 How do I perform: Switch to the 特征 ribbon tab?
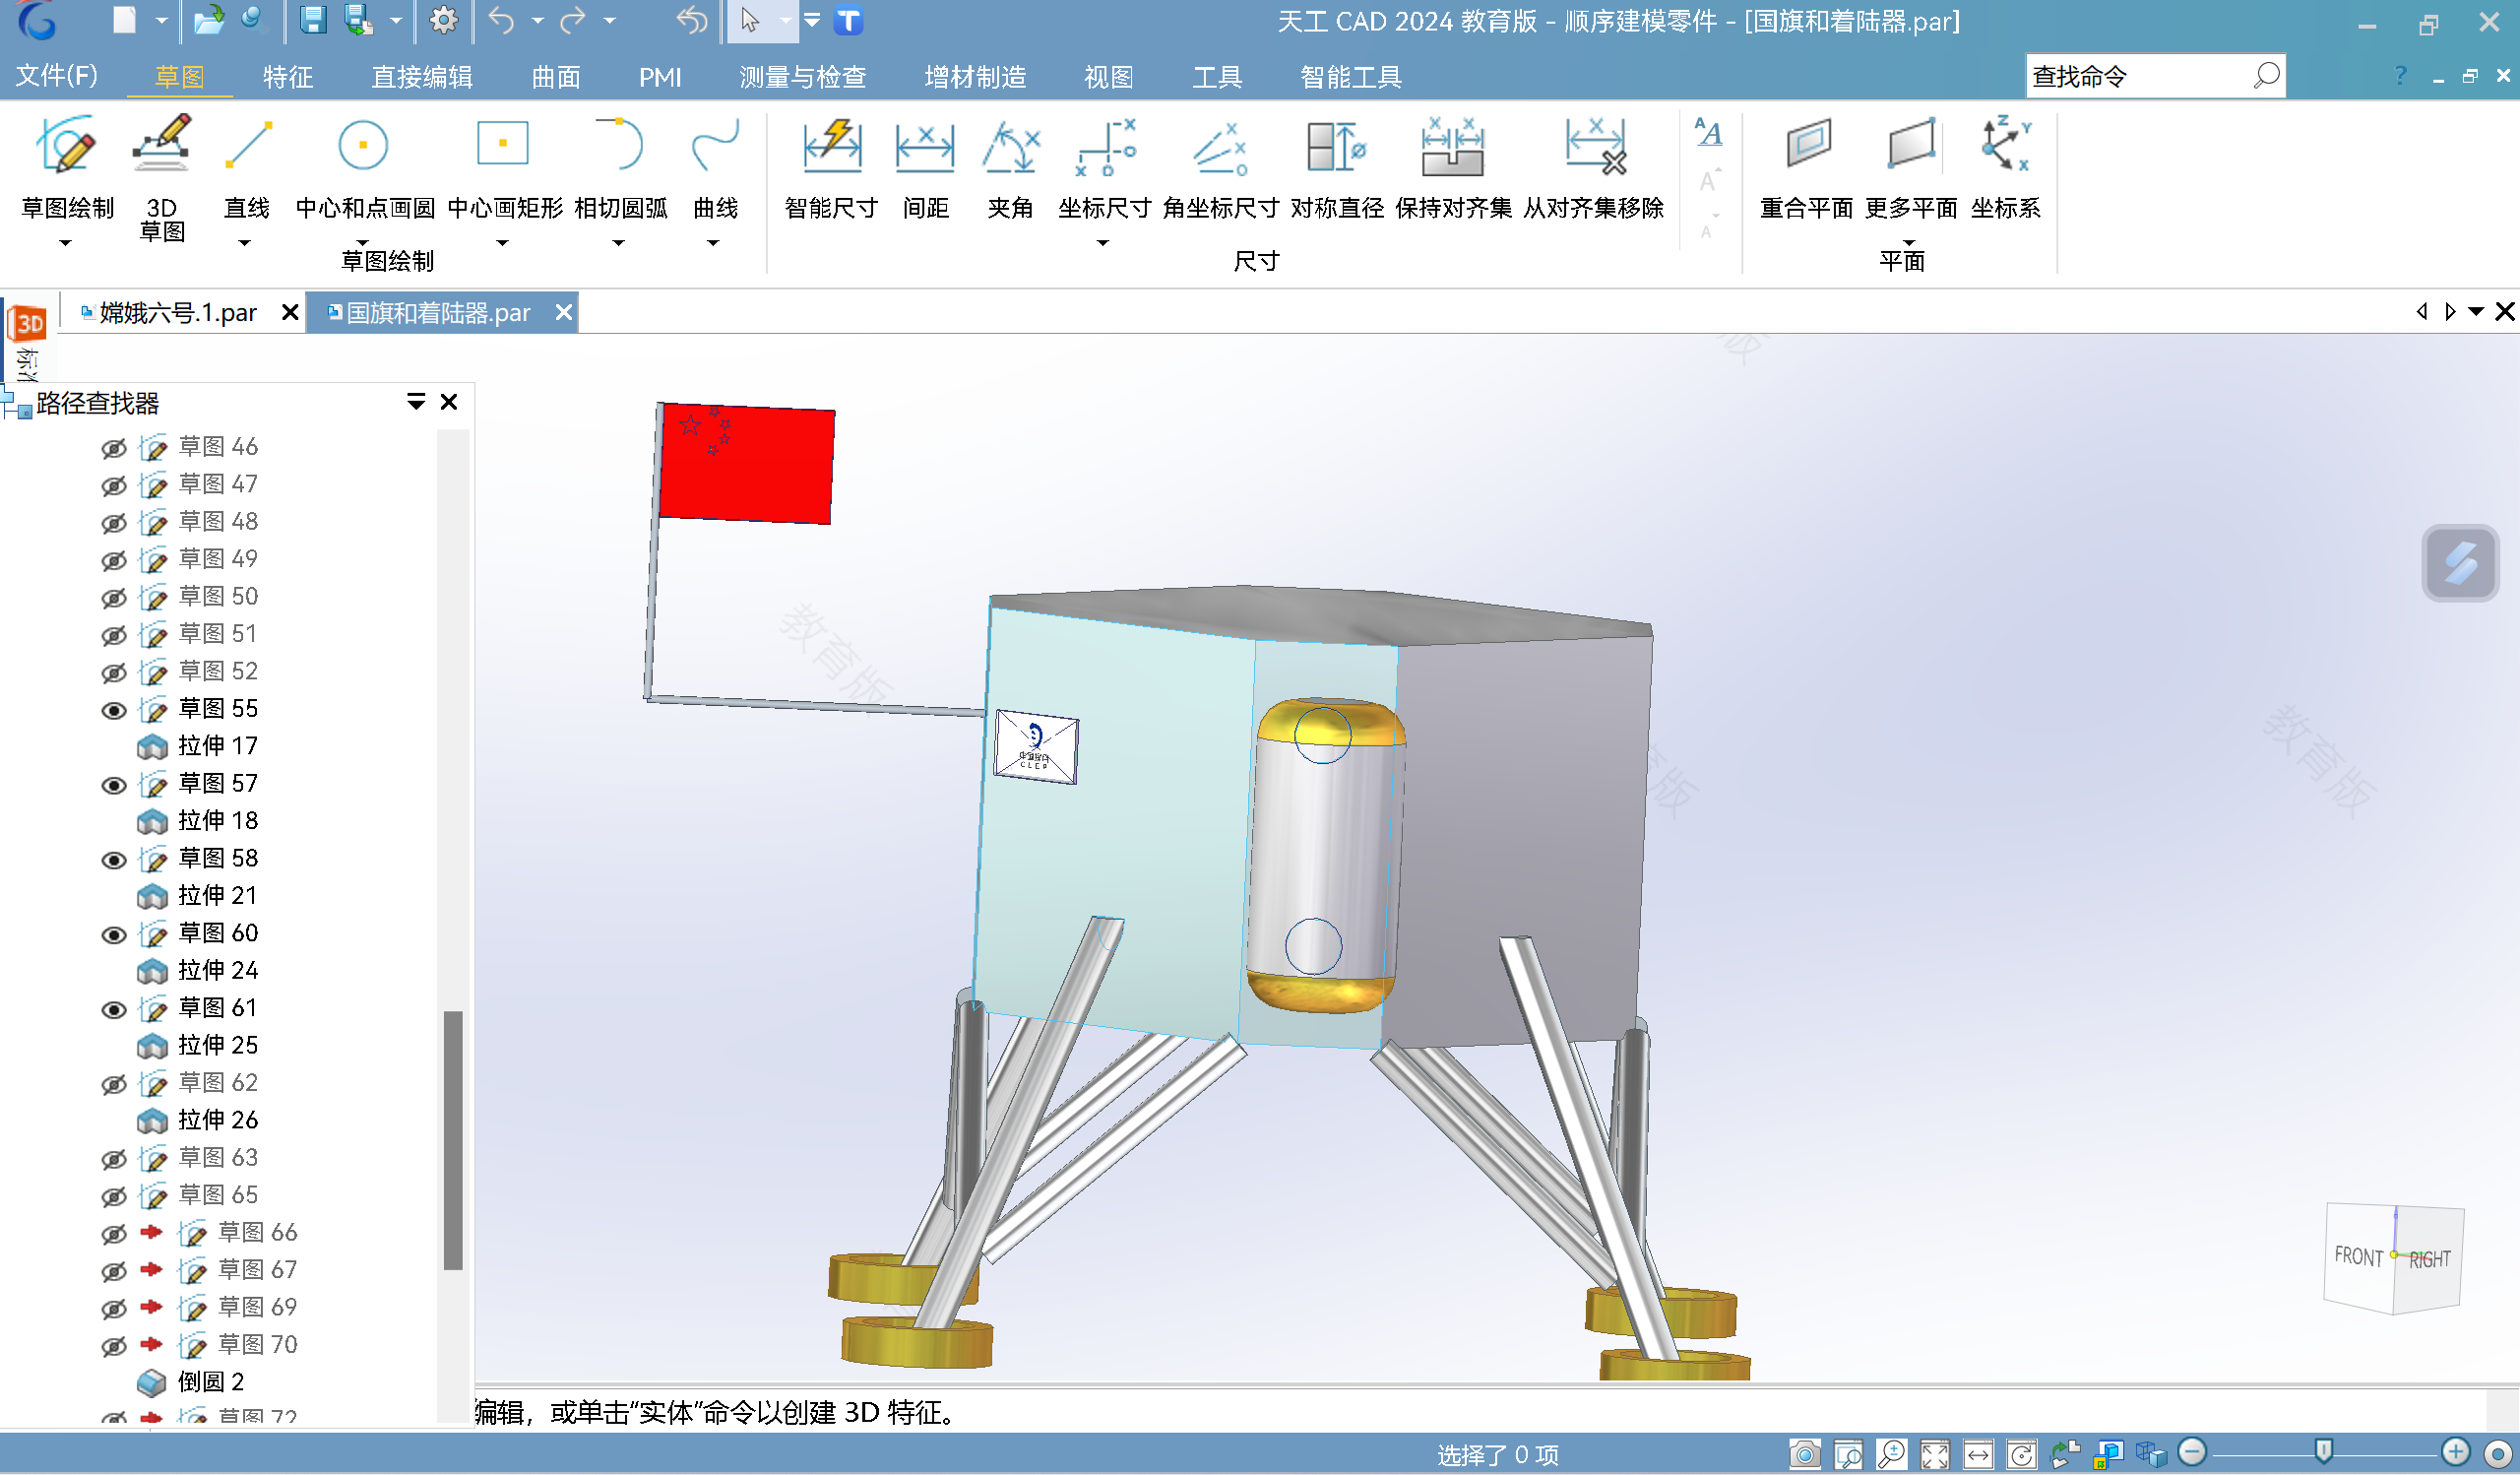pyautogui.click(x=288, y=76)
